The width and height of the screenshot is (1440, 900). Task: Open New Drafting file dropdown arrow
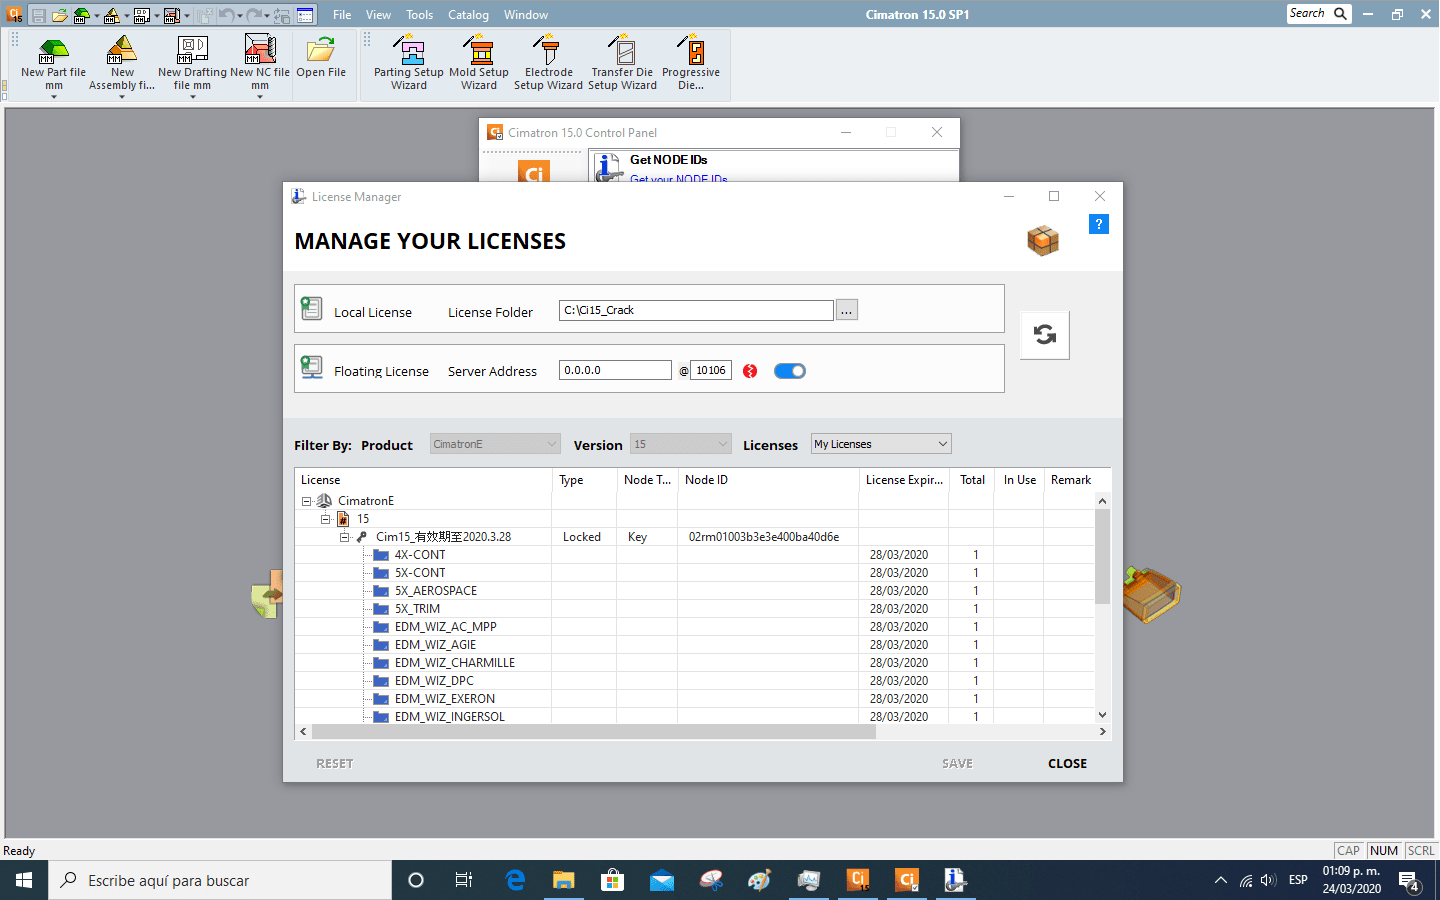tap(192, 97)
